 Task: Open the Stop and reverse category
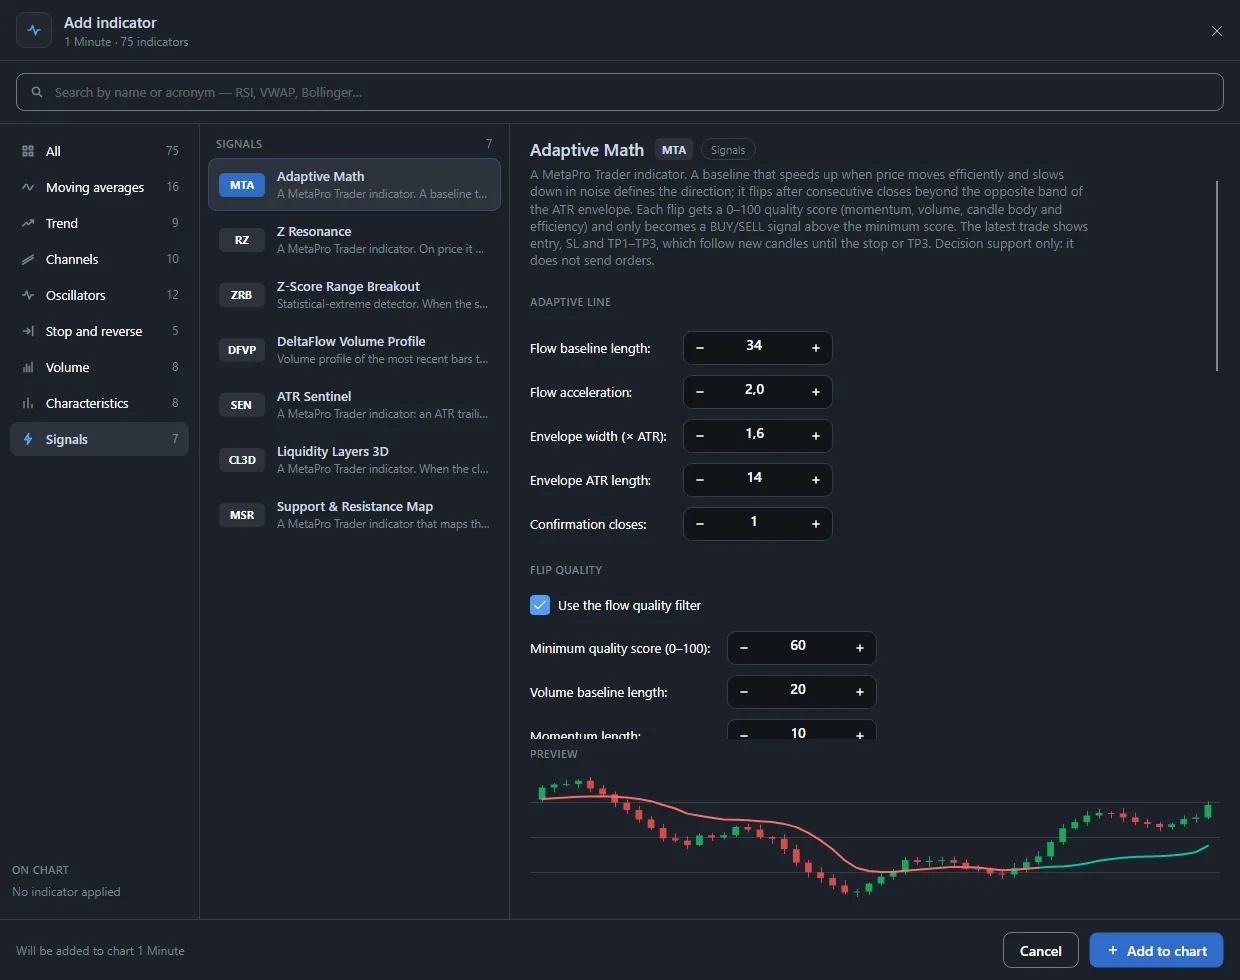click(x=99, y=331)
